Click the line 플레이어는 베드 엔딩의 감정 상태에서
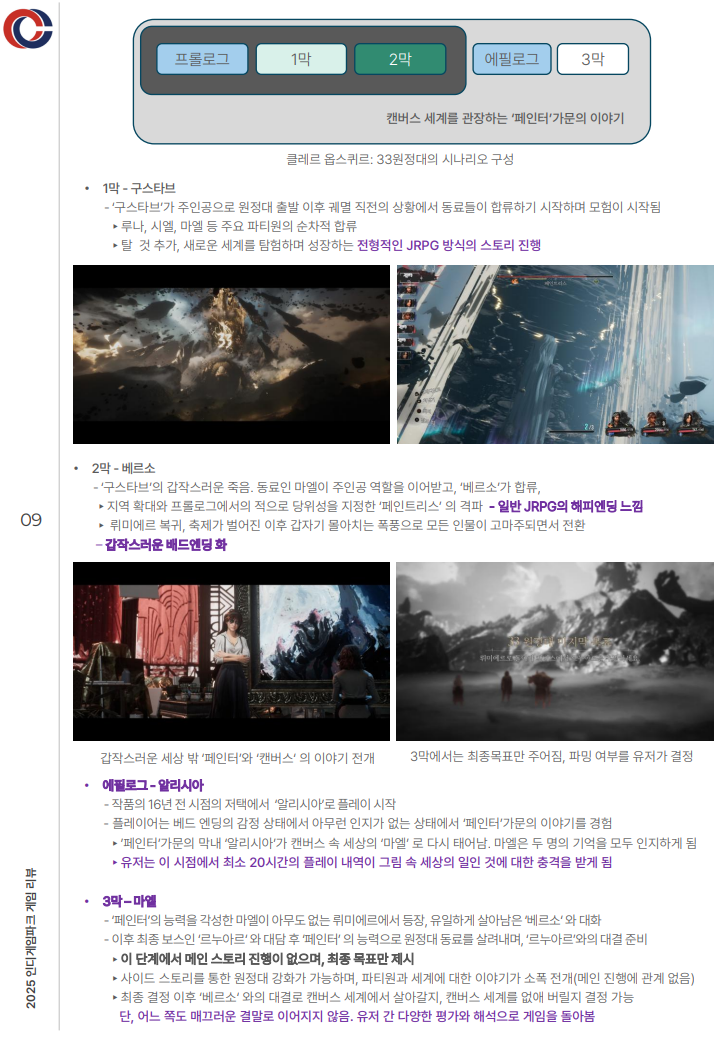The width and height of the screenshot is (720, 1040). 358,823
